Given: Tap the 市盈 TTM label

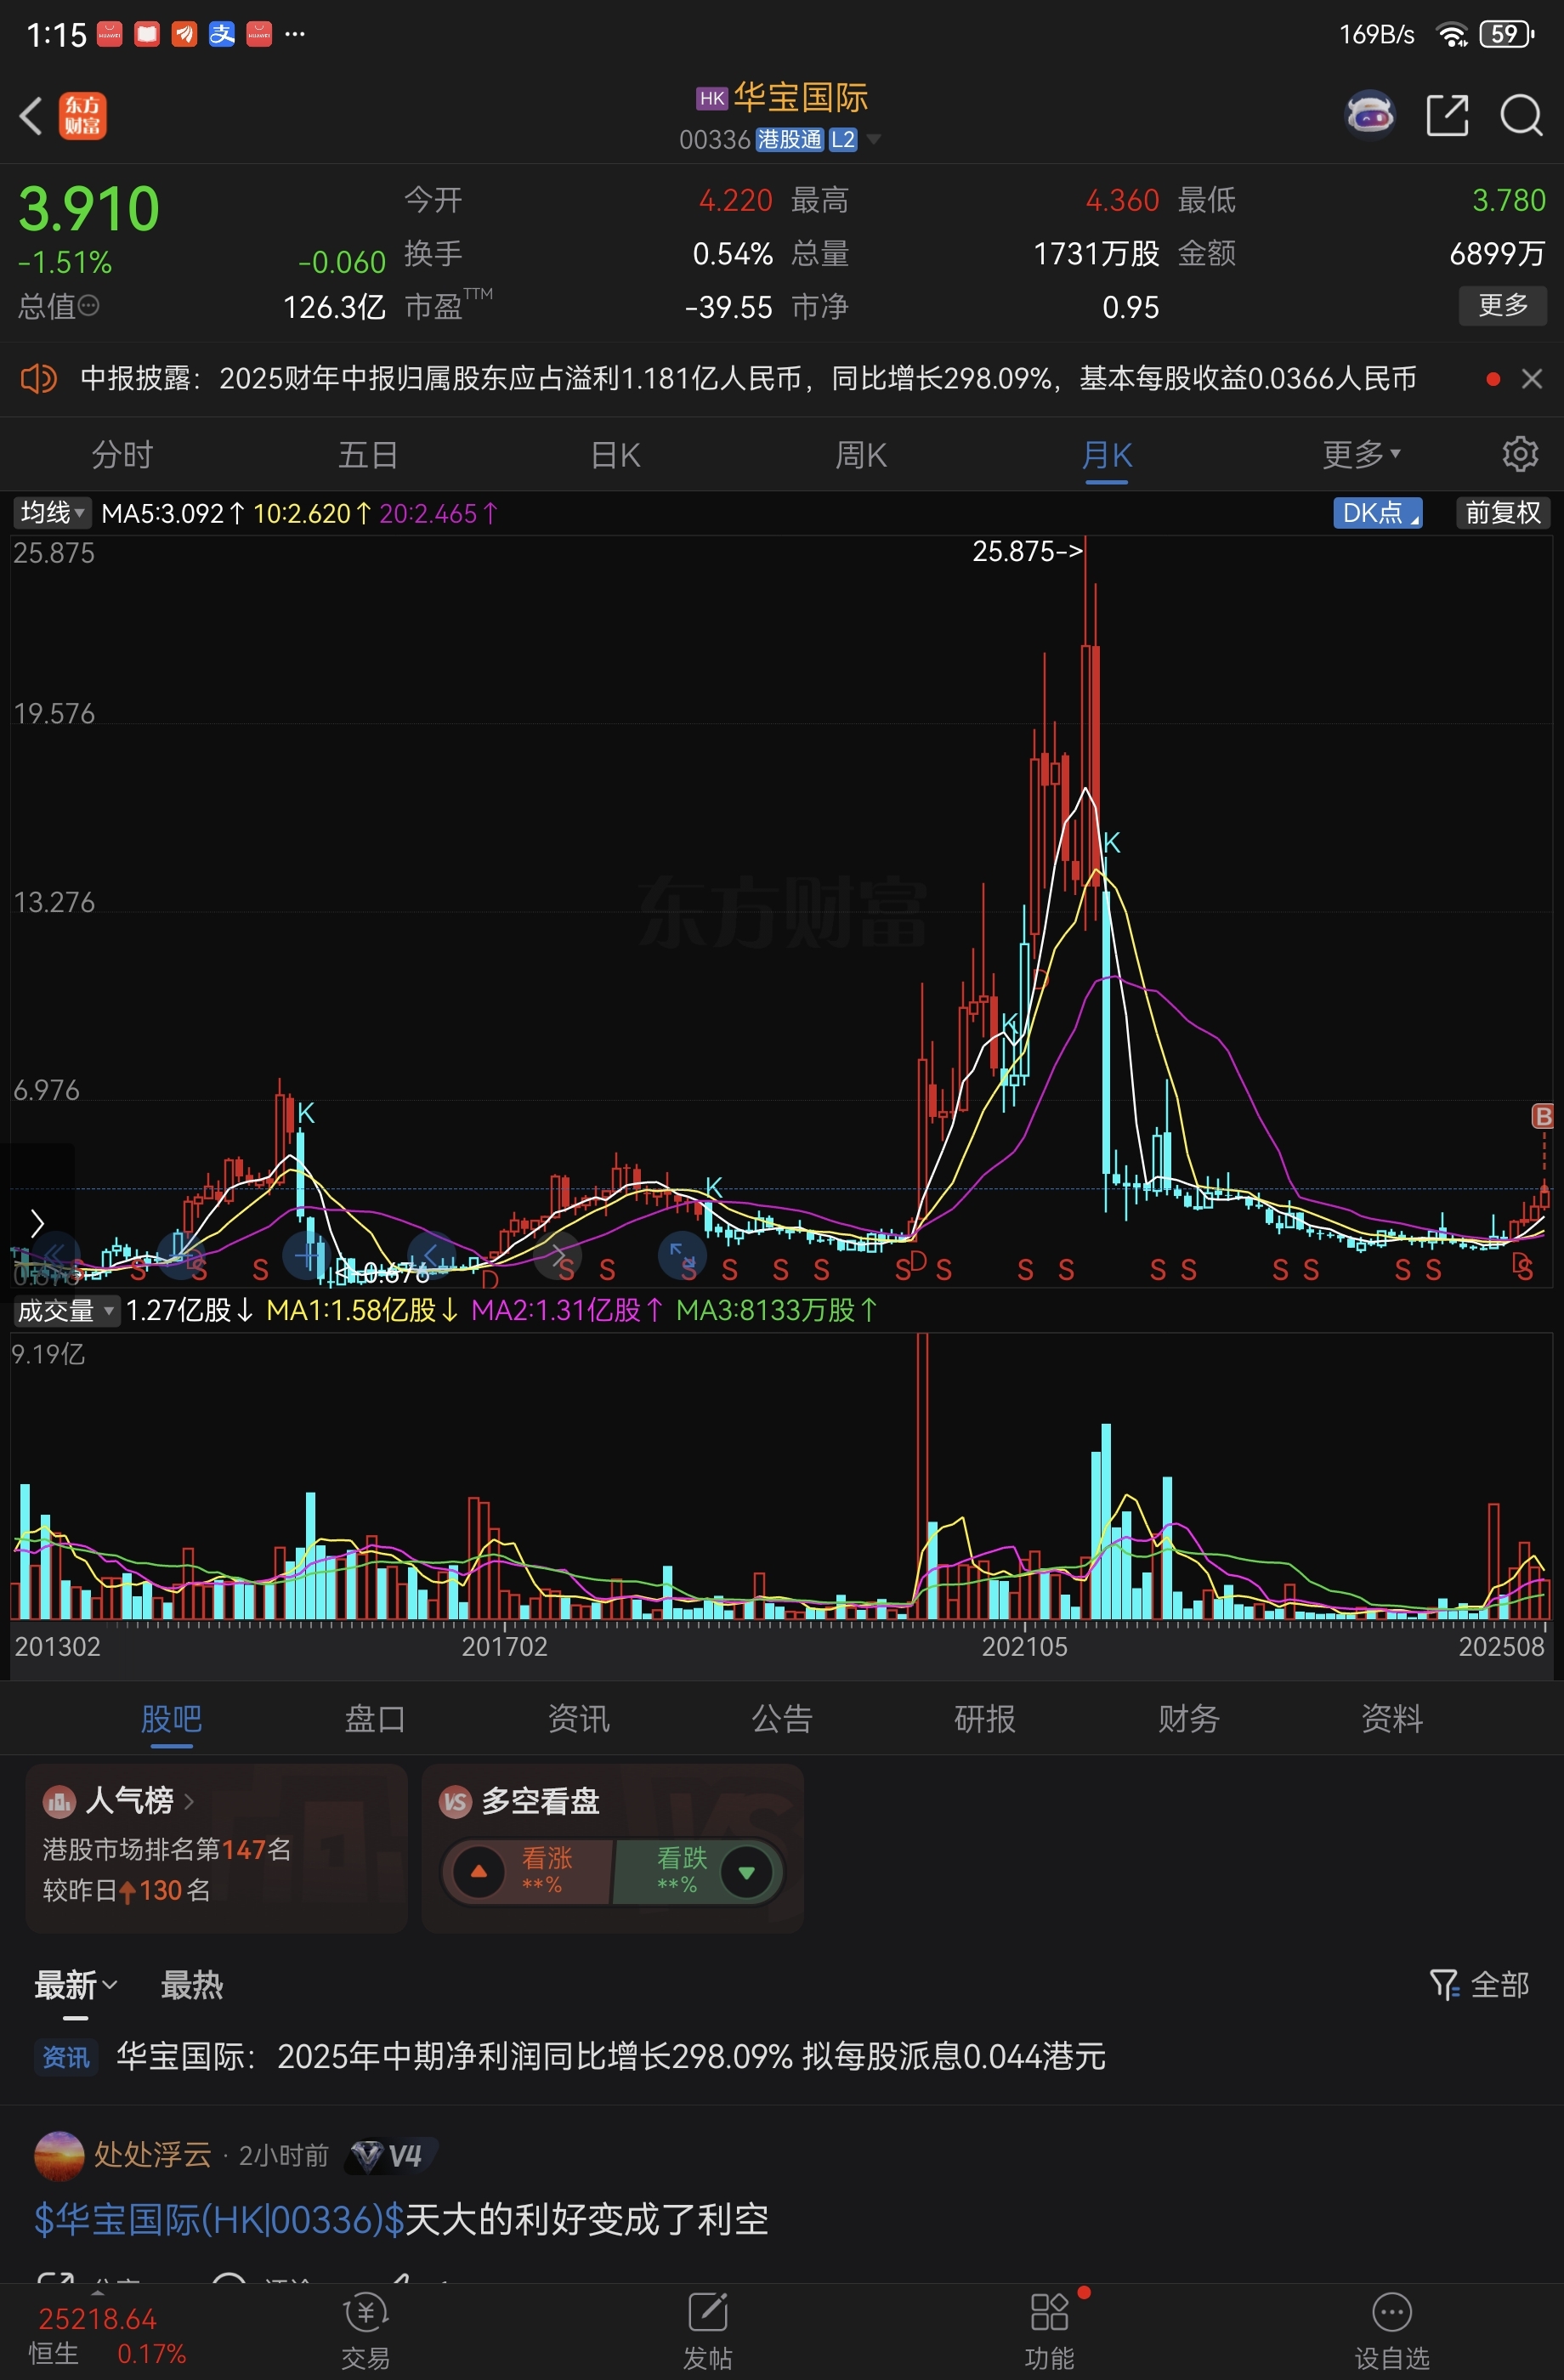Looking at the screenshot, I should (x=448, y=305).
